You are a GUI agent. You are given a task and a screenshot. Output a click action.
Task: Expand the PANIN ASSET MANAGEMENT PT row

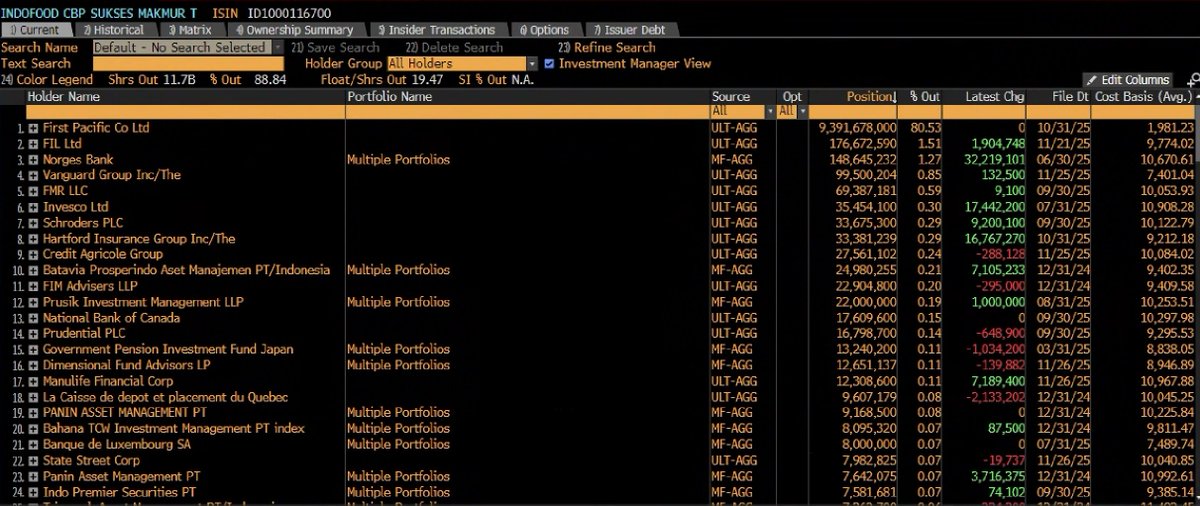point(33,412)
